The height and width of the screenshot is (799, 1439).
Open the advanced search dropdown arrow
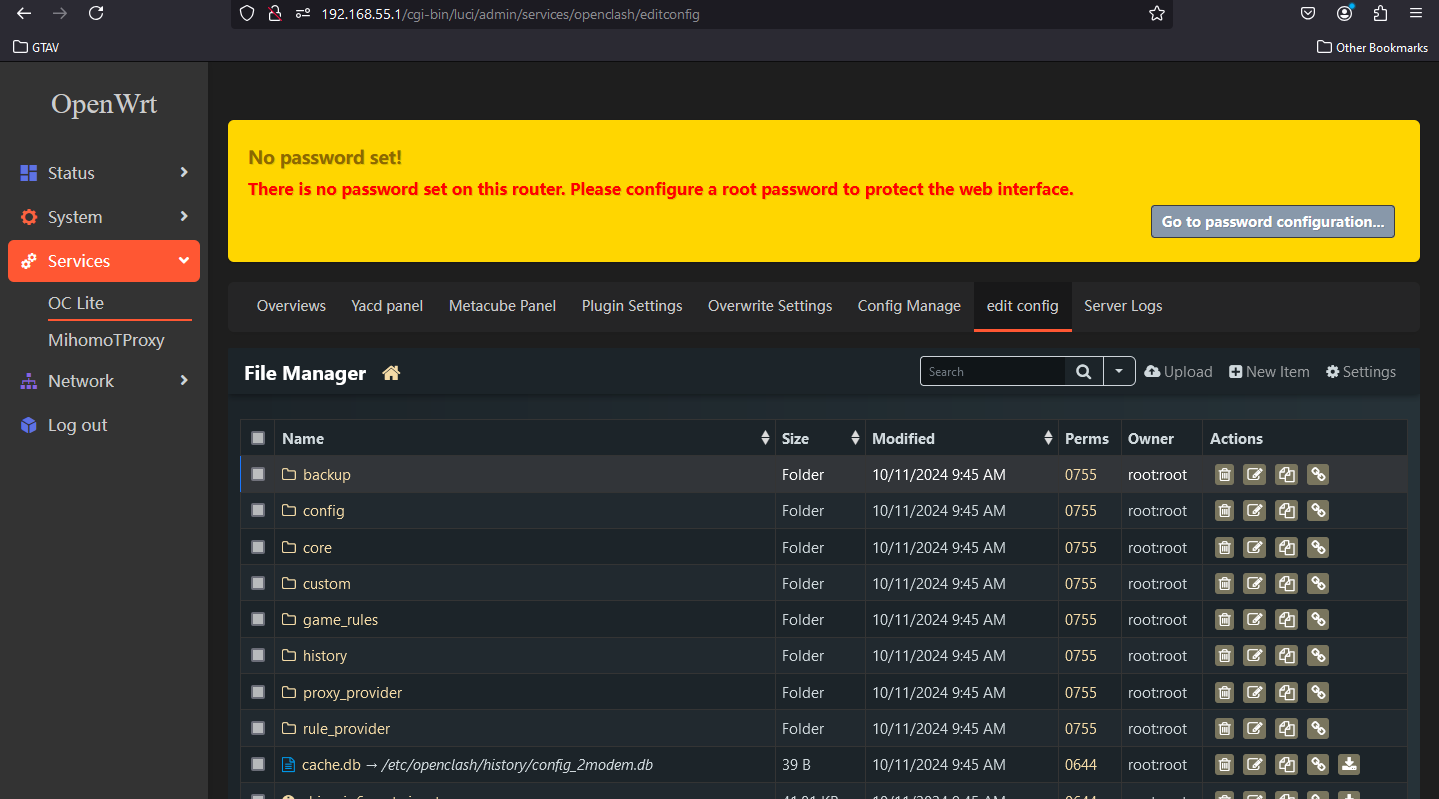[1119, 371]
